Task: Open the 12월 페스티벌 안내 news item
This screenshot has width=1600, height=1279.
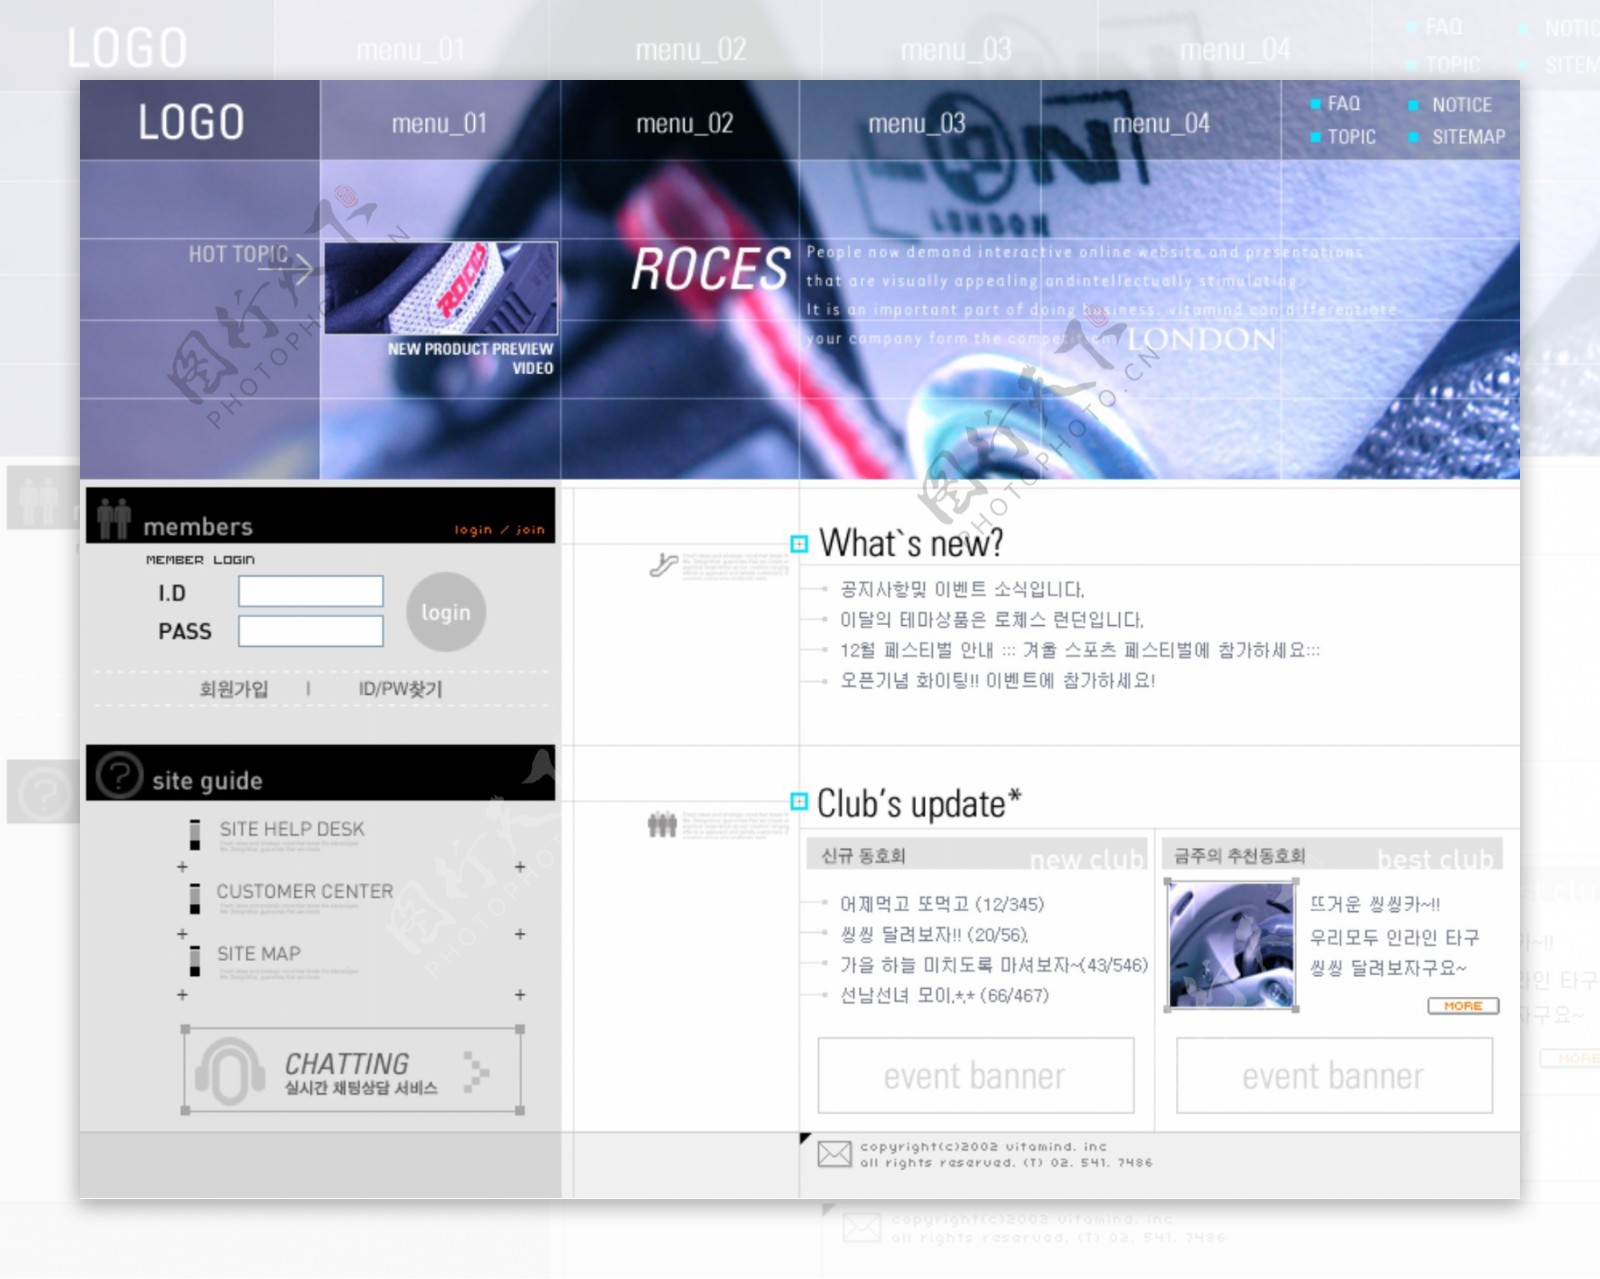Action: [x=1079, y=650]
